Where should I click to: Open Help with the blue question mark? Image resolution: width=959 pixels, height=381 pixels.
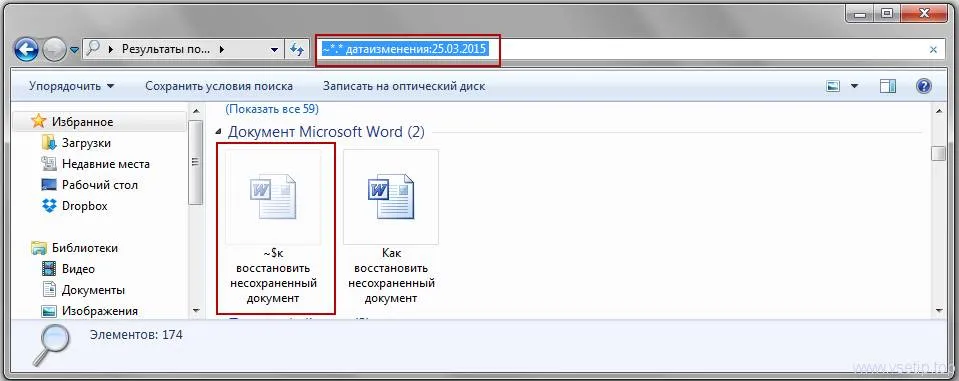(924, 86)
